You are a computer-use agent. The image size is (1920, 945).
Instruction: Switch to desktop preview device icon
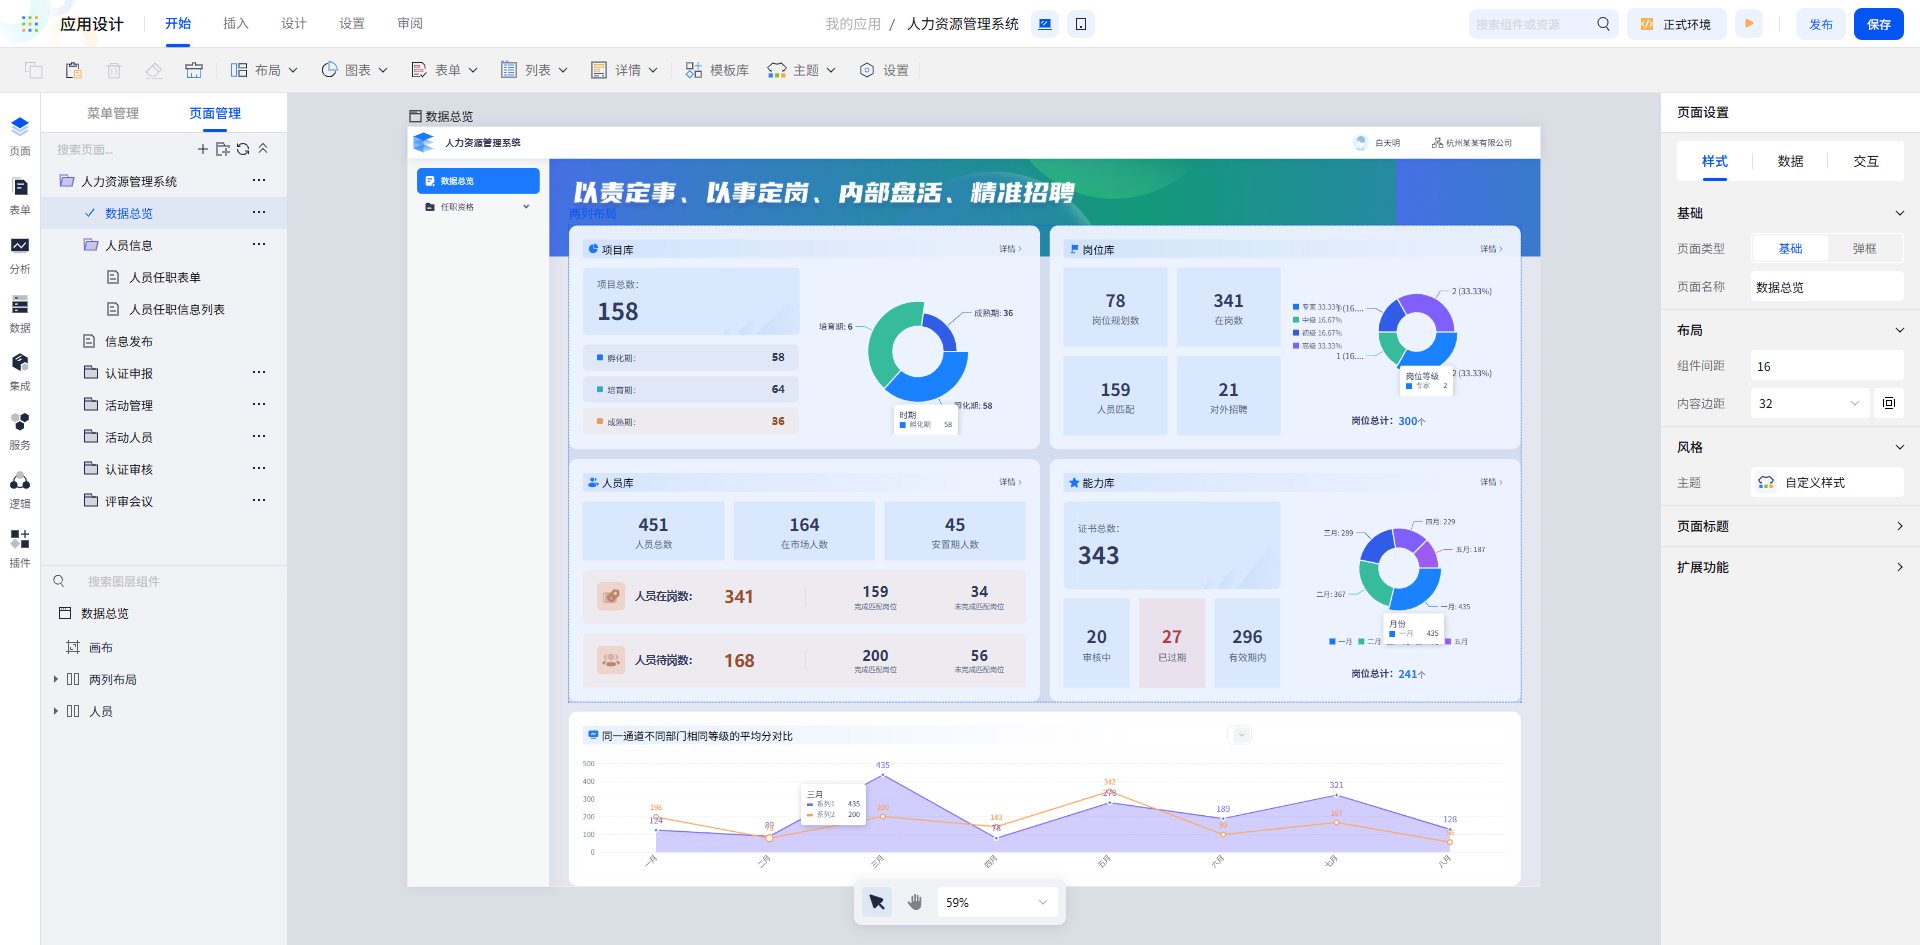coord(1045,24)
